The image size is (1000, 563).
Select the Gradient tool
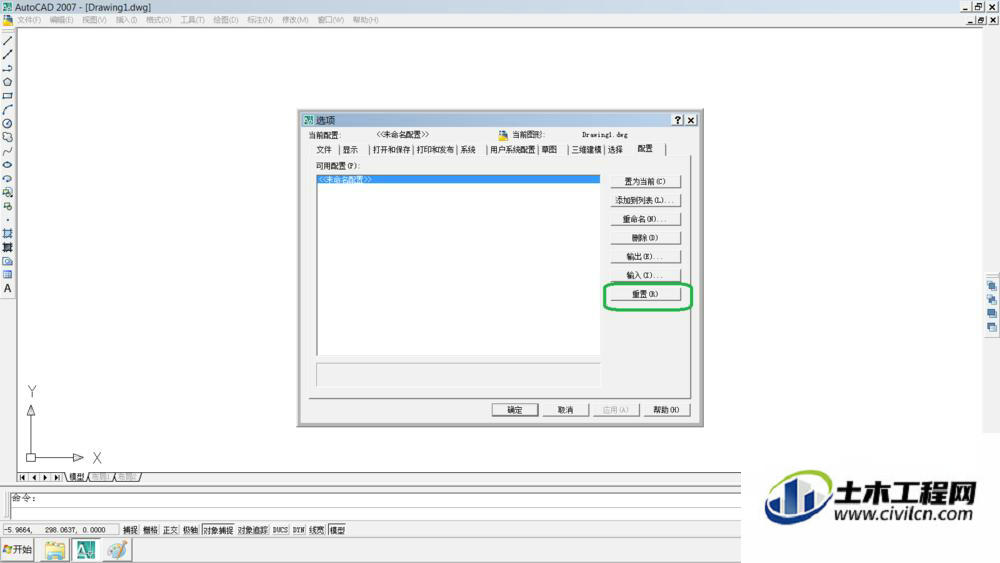[x=8, y=247]
